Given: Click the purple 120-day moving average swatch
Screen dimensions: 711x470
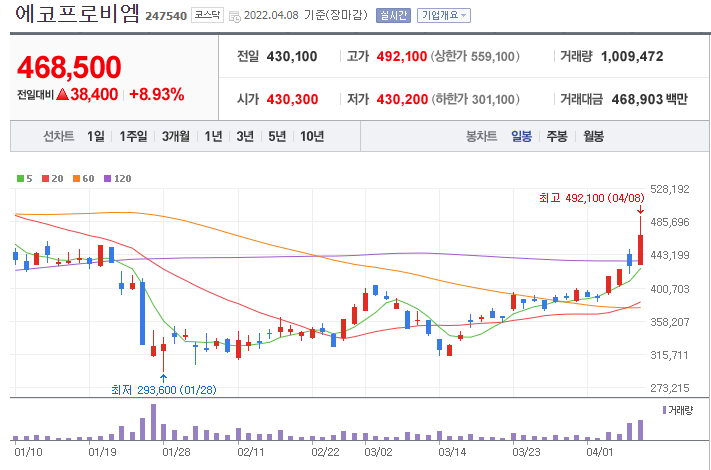Looking at the screenshot, I should coord(107,179).
